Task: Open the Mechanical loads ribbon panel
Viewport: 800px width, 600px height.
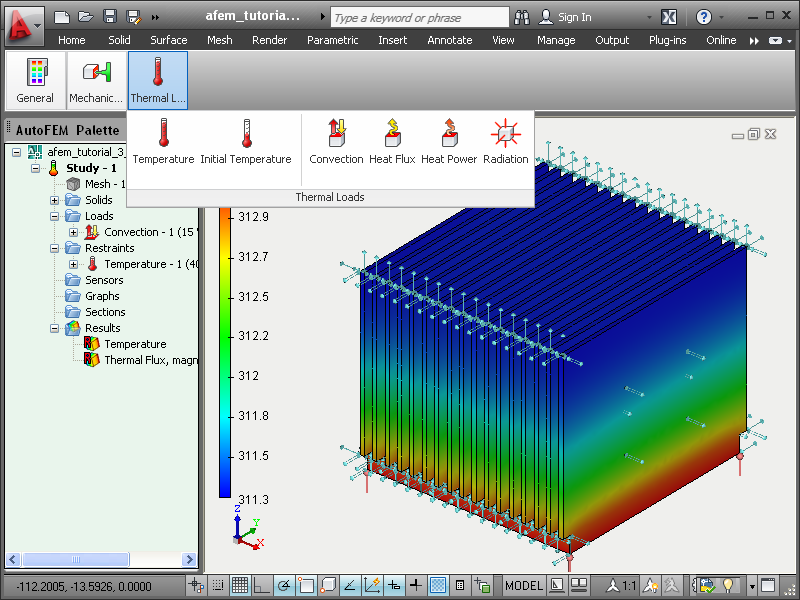Action: [x=96, y=81]
